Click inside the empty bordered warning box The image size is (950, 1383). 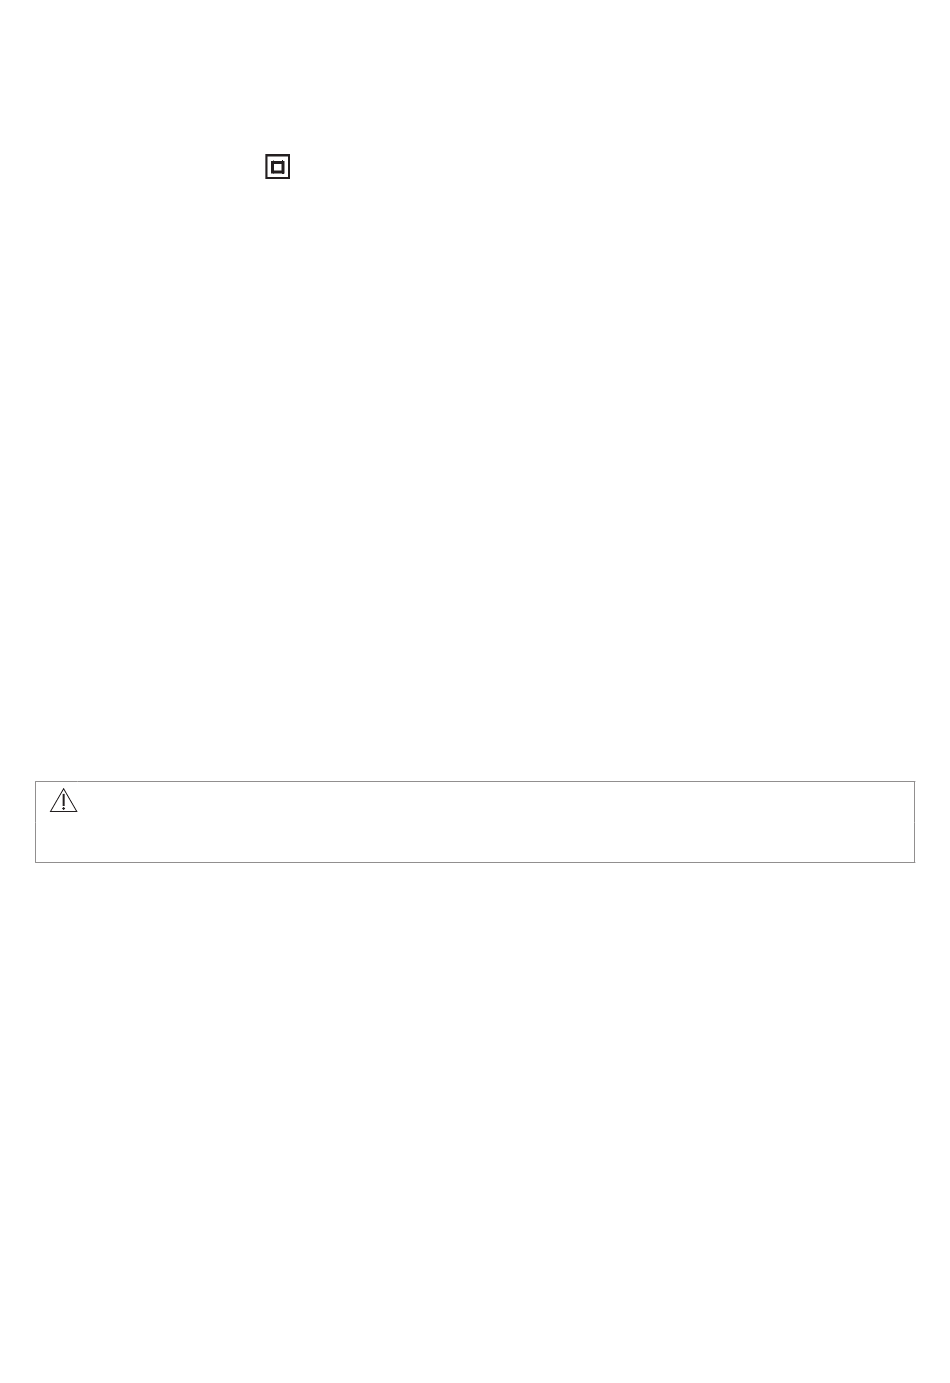coord(475,822)
